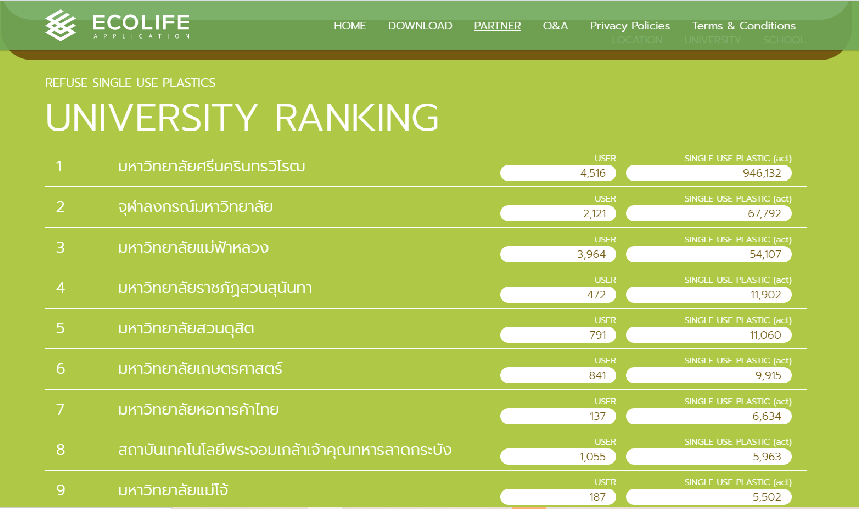This screenshot has width=859, height=509.
Task: Select rank 1 มหาวิทยาลัยศรีนครินทรวิโรฒ
Action: click(x=211, y=166)
